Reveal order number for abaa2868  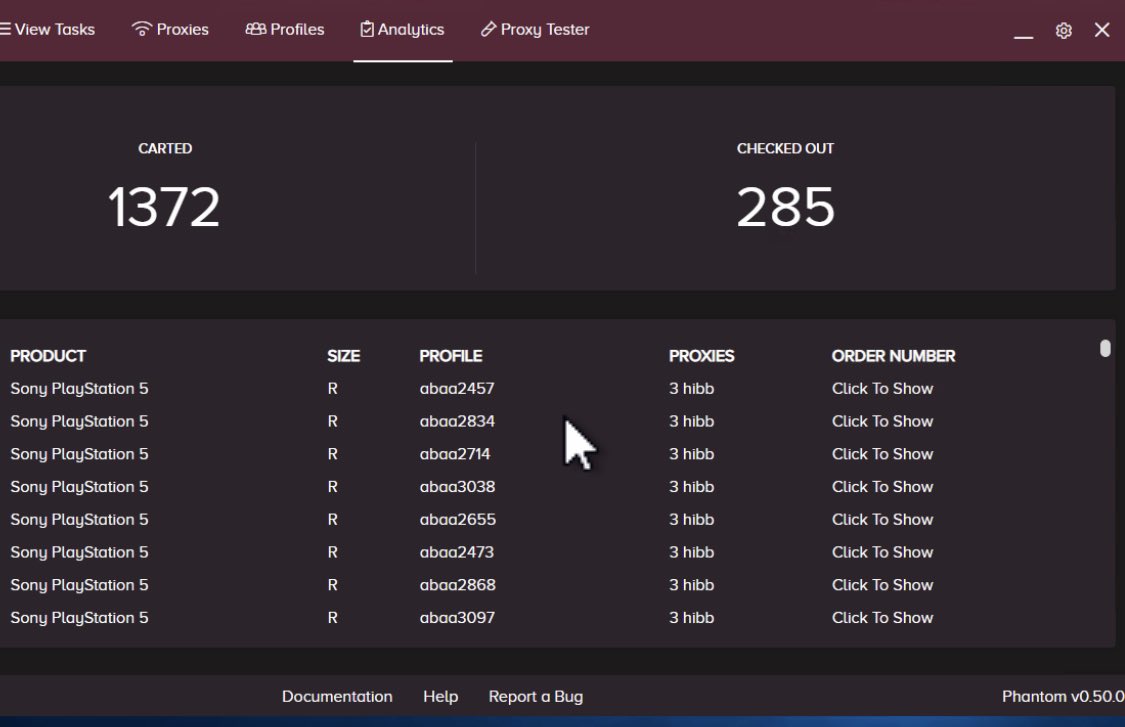(882, 585)
